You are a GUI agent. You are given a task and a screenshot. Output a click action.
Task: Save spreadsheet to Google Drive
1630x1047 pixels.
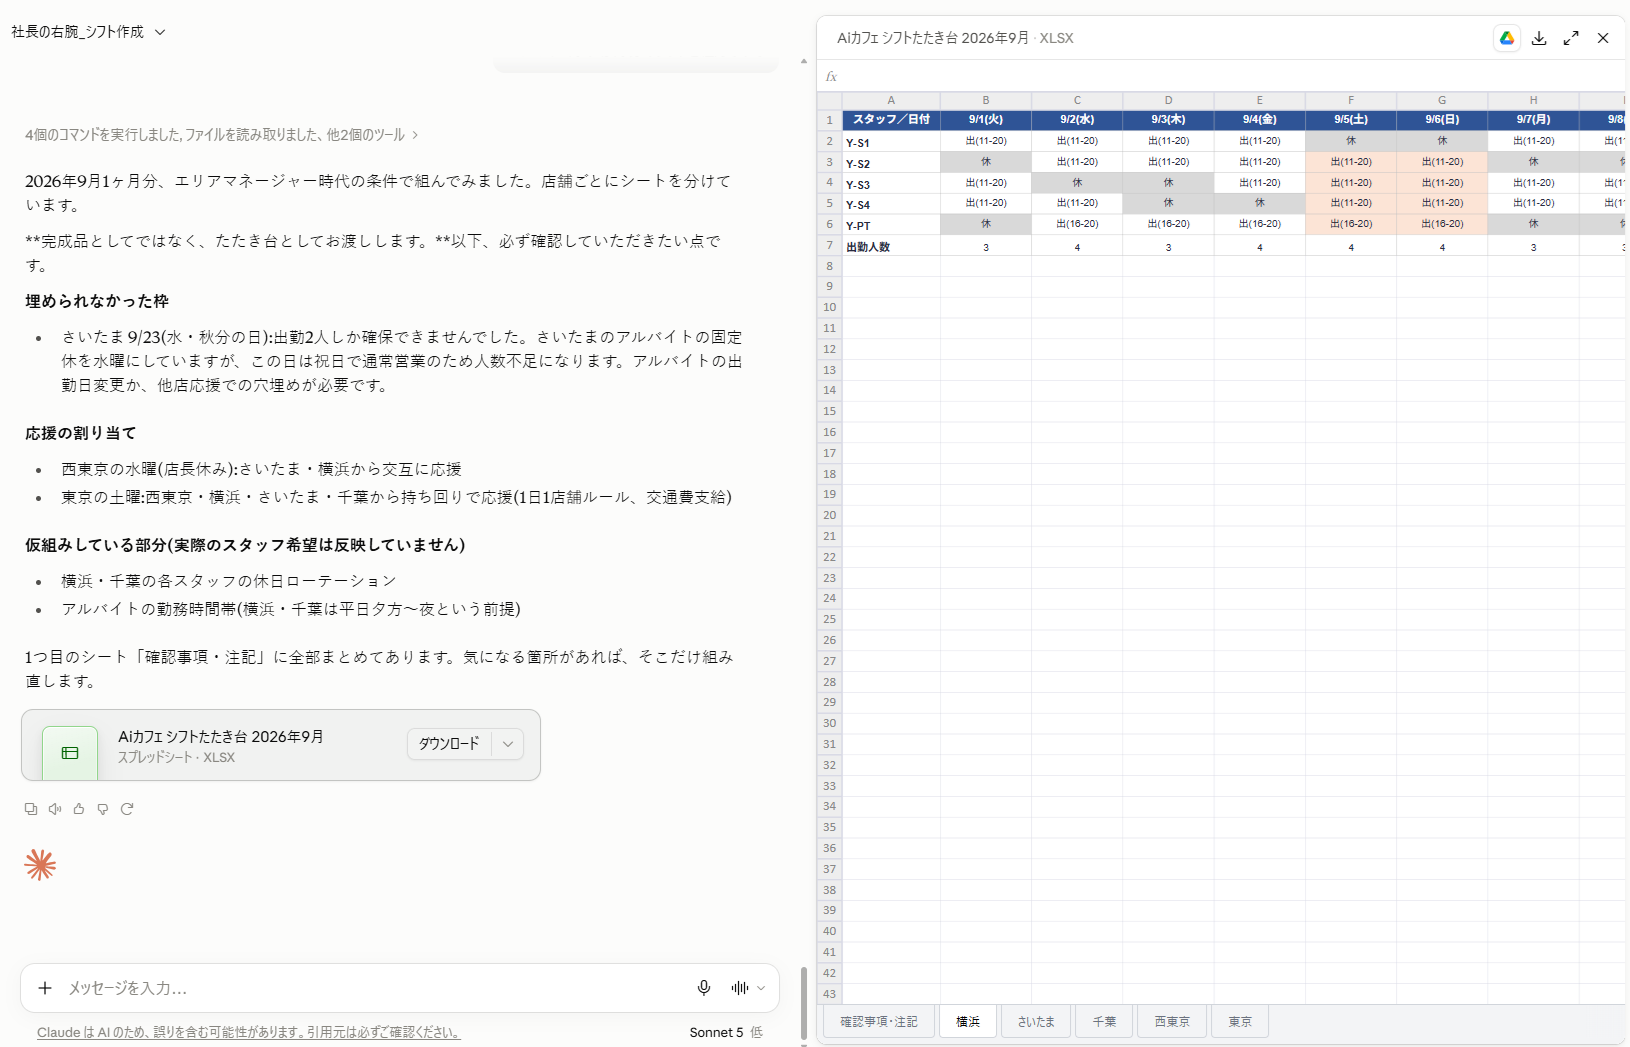point(1507,38)
